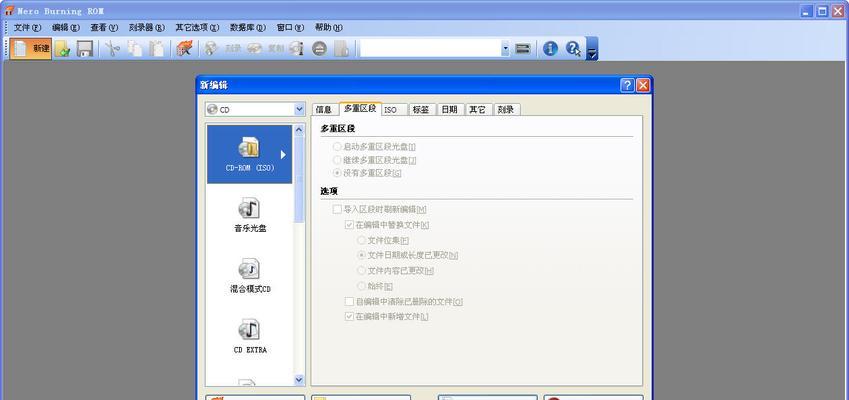The height and width of the screenshot is (400, 849).
Task: Click the scissors cut icon
Action: pos(112,49)
